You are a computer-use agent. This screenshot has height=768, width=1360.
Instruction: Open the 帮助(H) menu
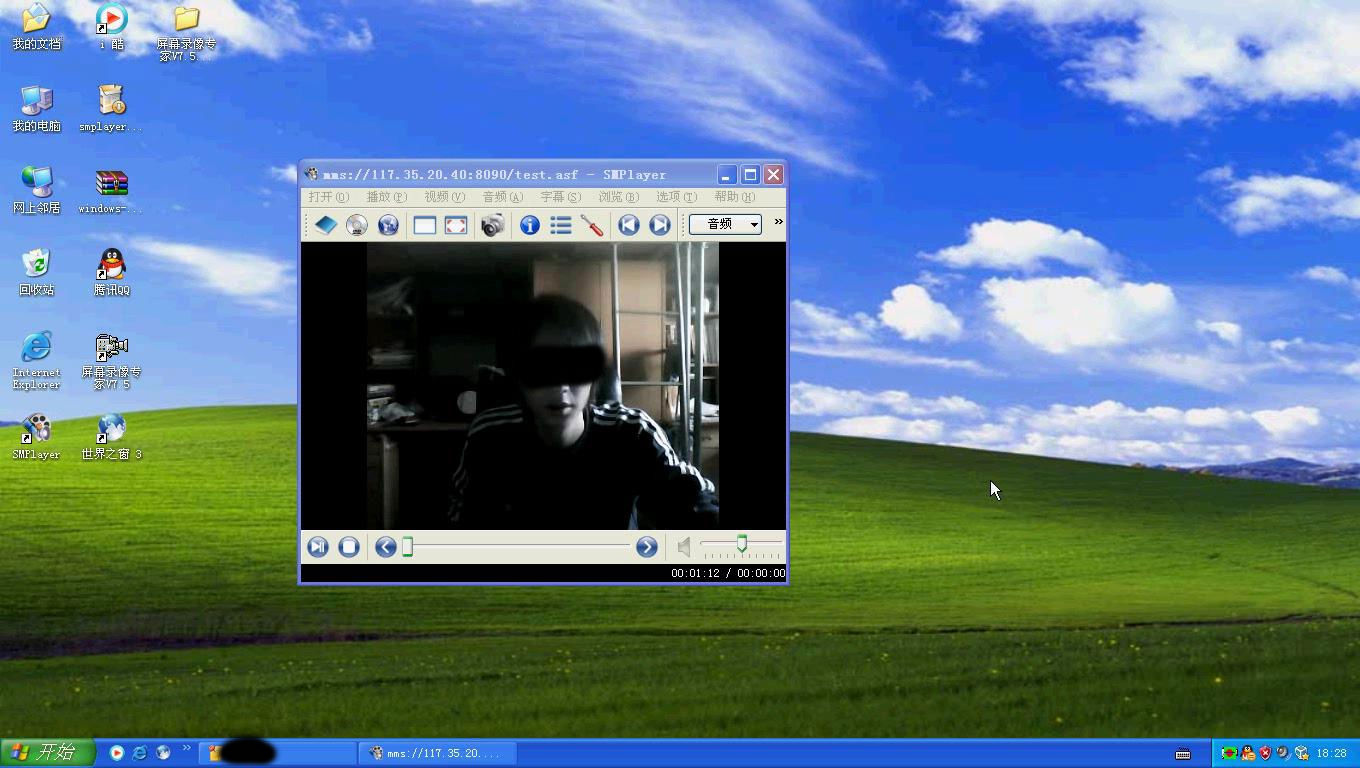[734, 197]
